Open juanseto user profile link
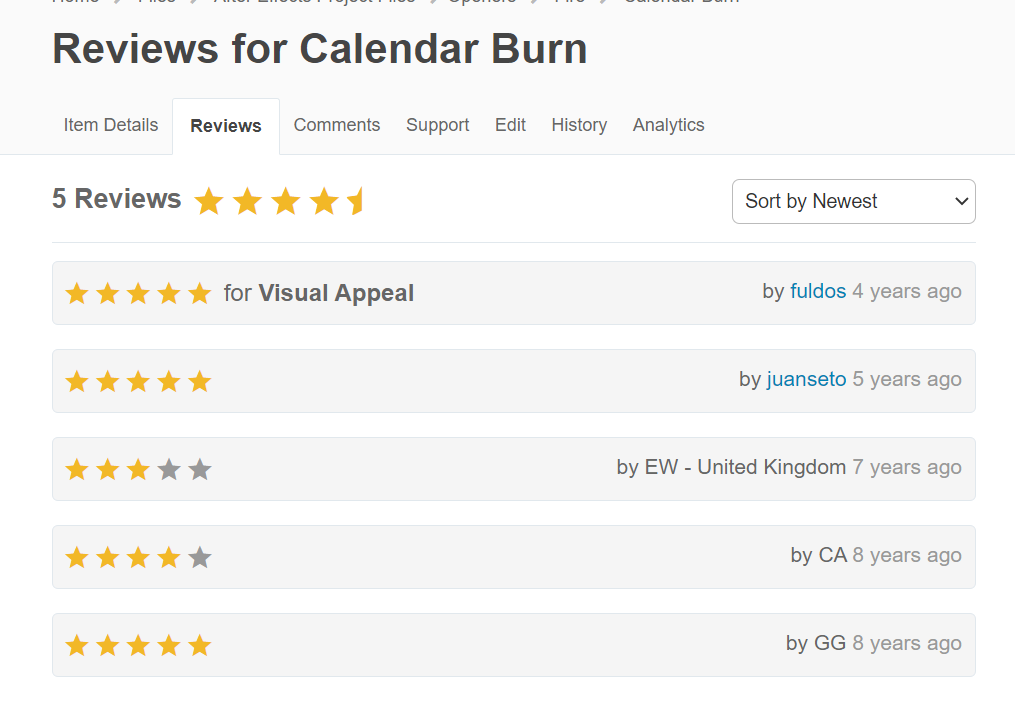The width and height of the screenshot is (1015, 715). (807, 379)
